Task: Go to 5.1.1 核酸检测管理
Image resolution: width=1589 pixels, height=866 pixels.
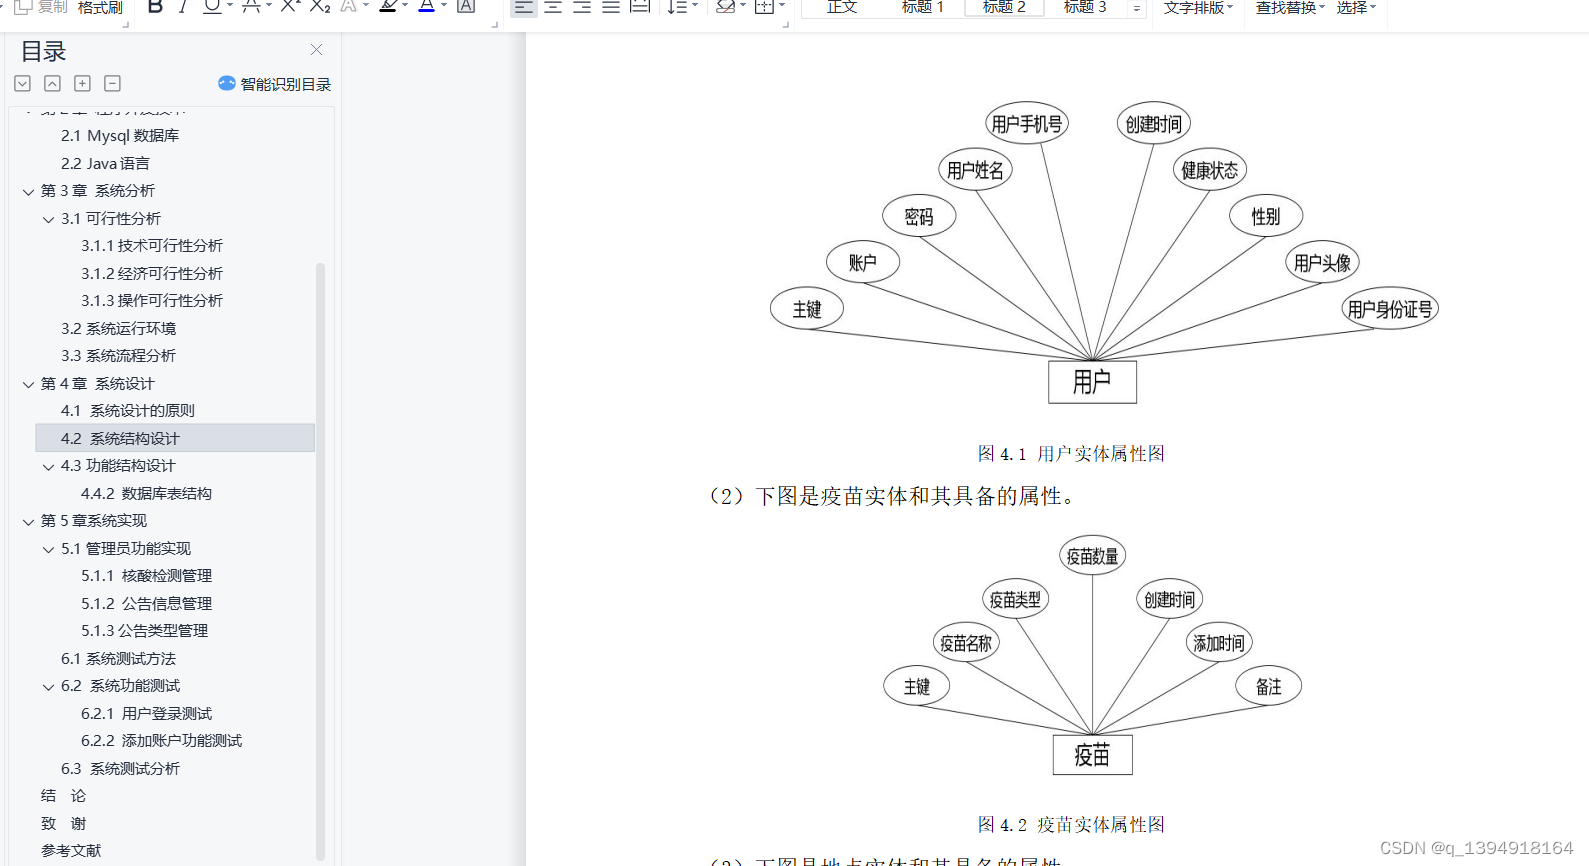Action: (x=146, y=576)
